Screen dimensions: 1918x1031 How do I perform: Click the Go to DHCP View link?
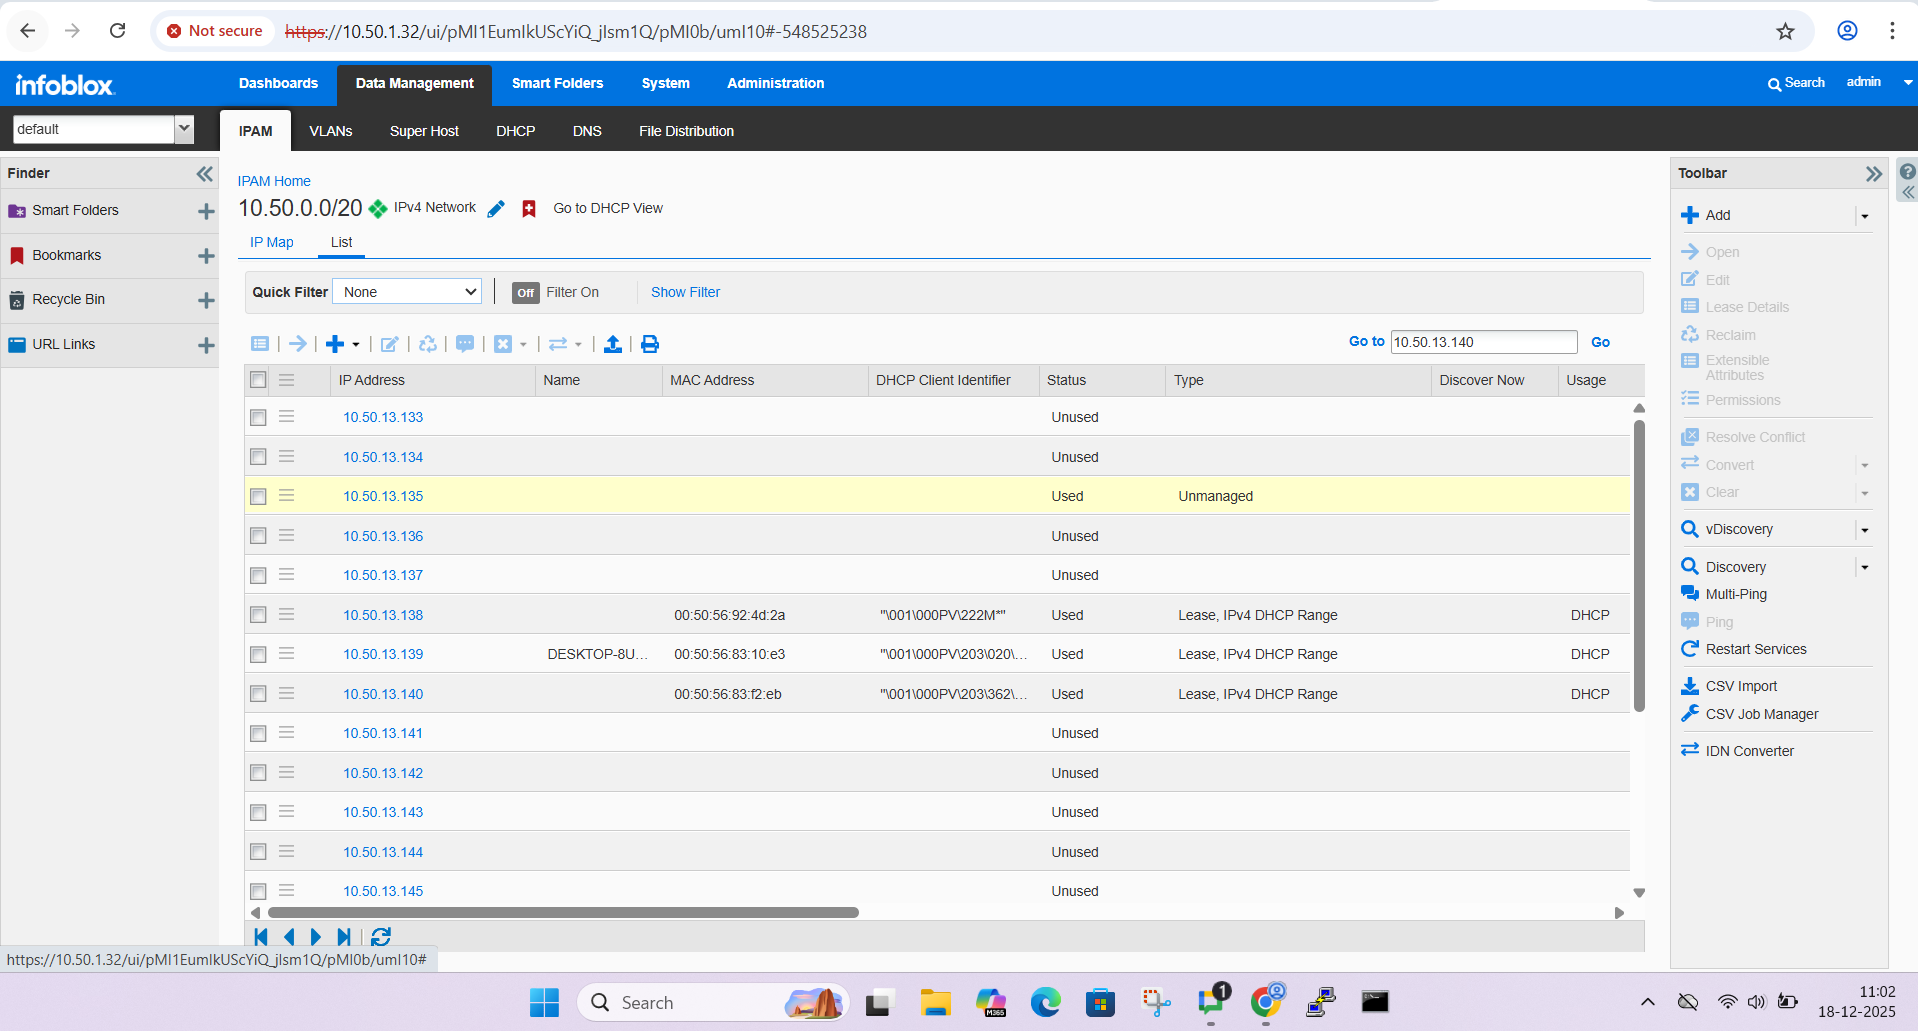point(608,208)
